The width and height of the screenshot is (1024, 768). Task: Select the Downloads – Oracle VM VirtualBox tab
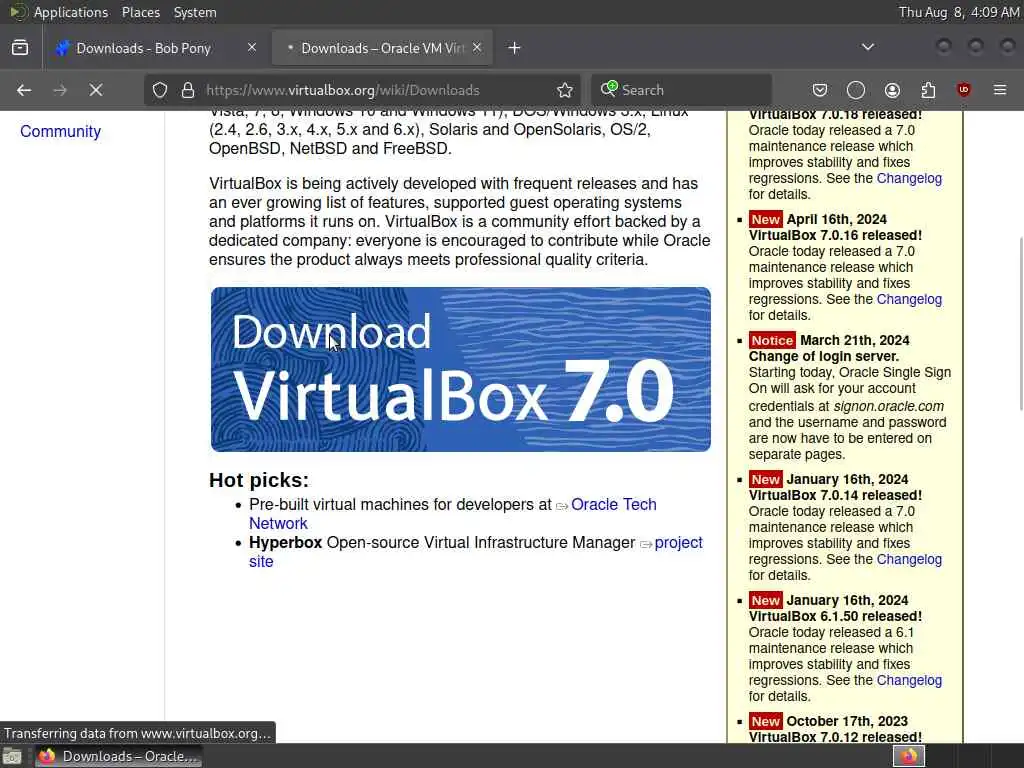point(382,48)
